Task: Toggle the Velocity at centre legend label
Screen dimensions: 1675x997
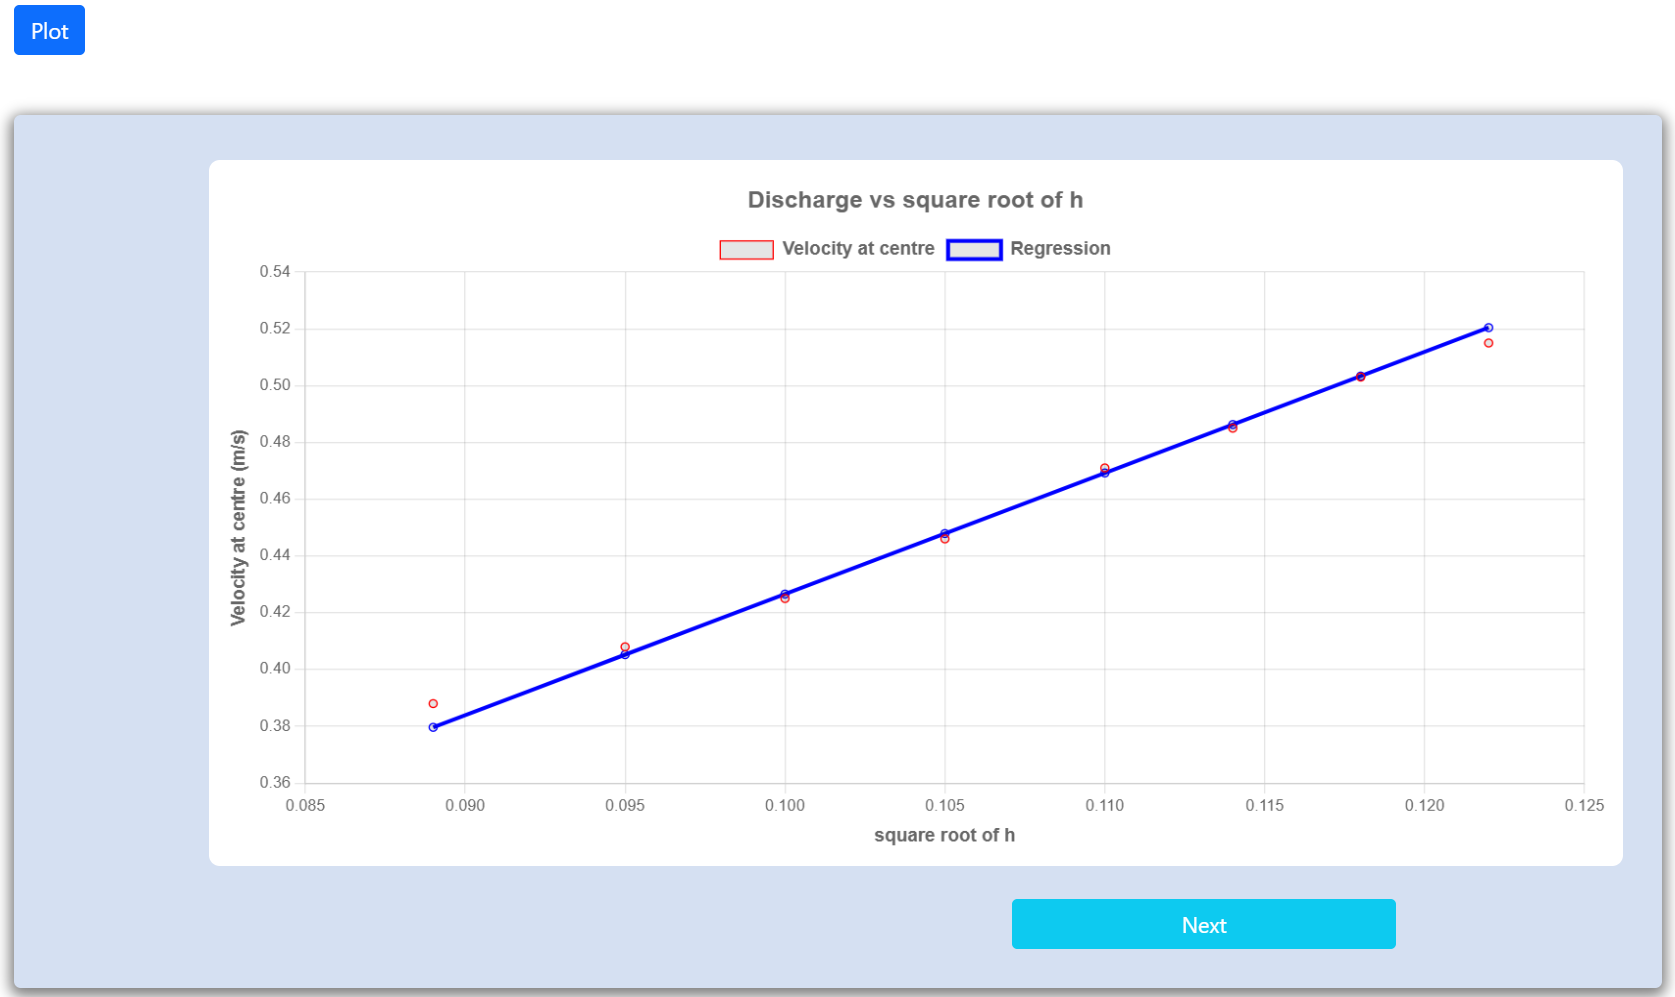Action: coord(858,249)
